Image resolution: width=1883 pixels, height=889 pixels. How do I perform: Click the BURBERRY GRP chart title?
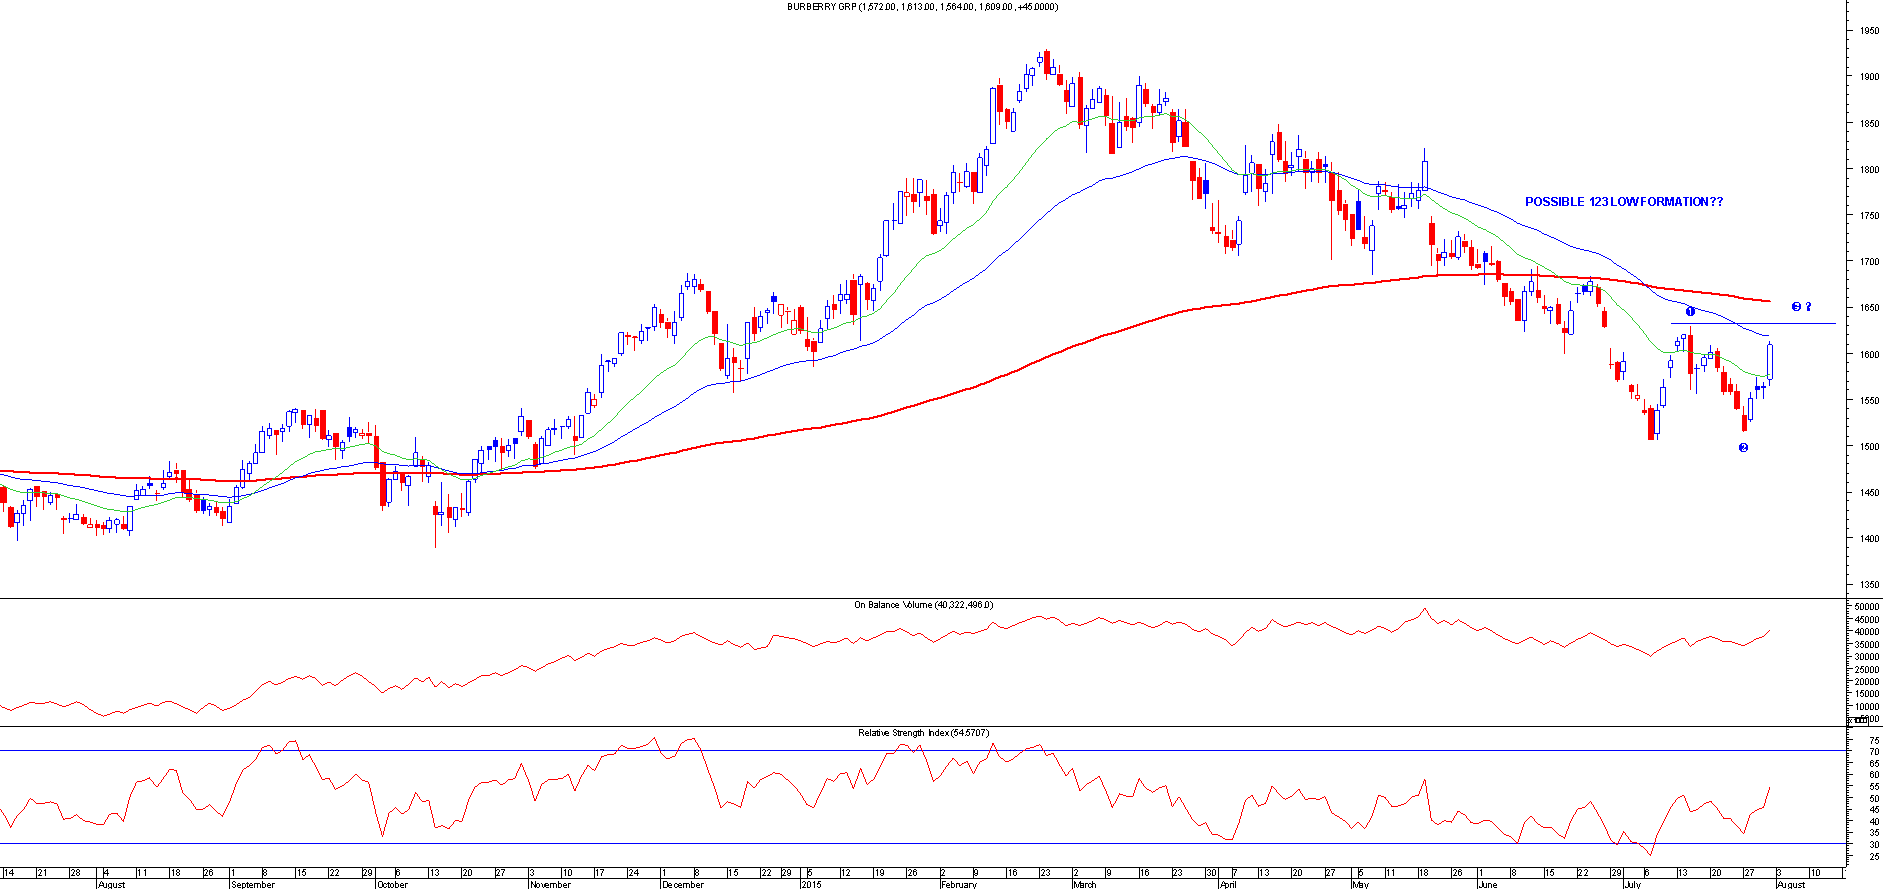(922, 7)
